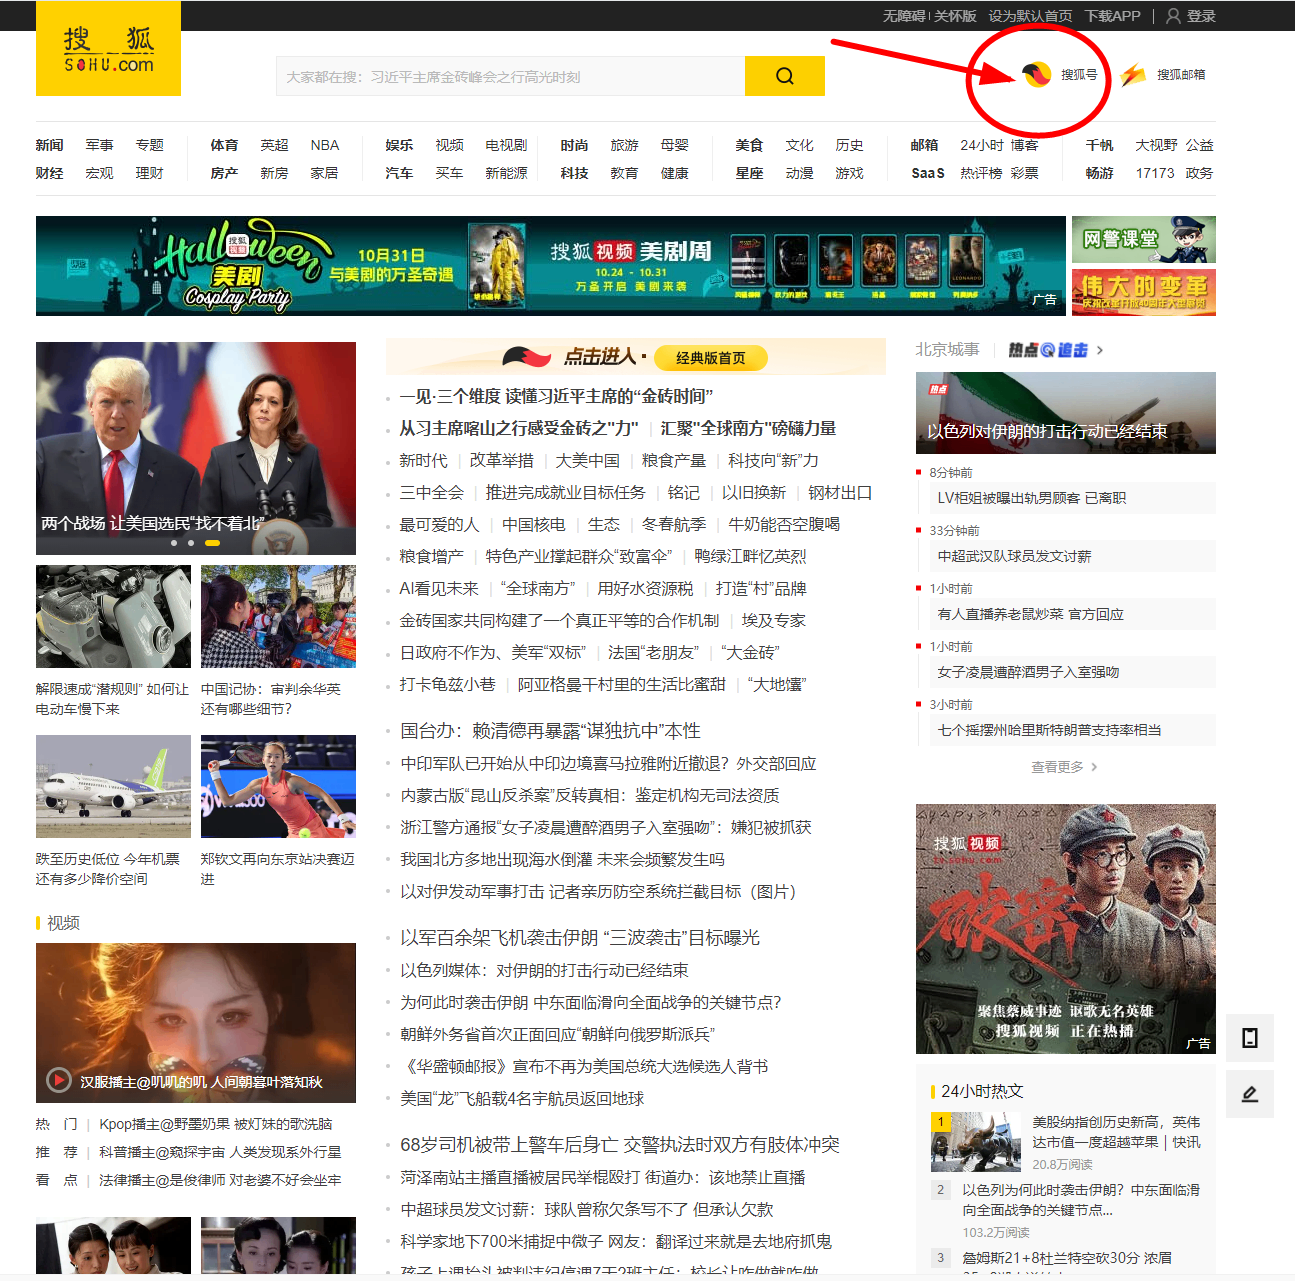Viewport: 1295px width, 1281px height.
Task: Click the fox icon beside 点击进入
Action: click(527, 357)
